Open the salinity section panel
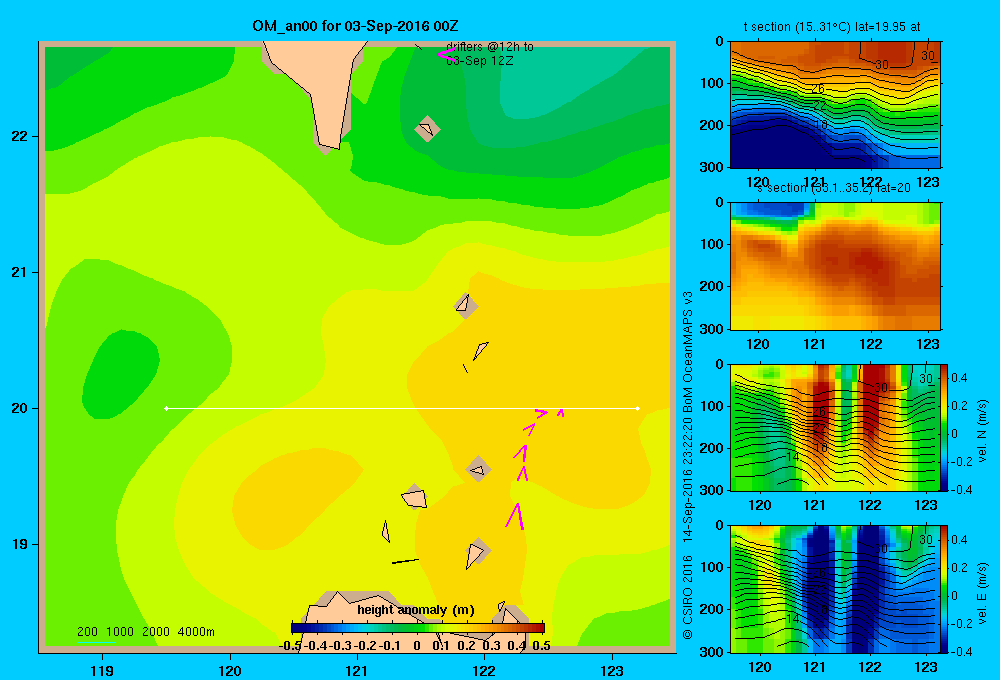This screenshot has height=680, width=1000. (835, 266)
